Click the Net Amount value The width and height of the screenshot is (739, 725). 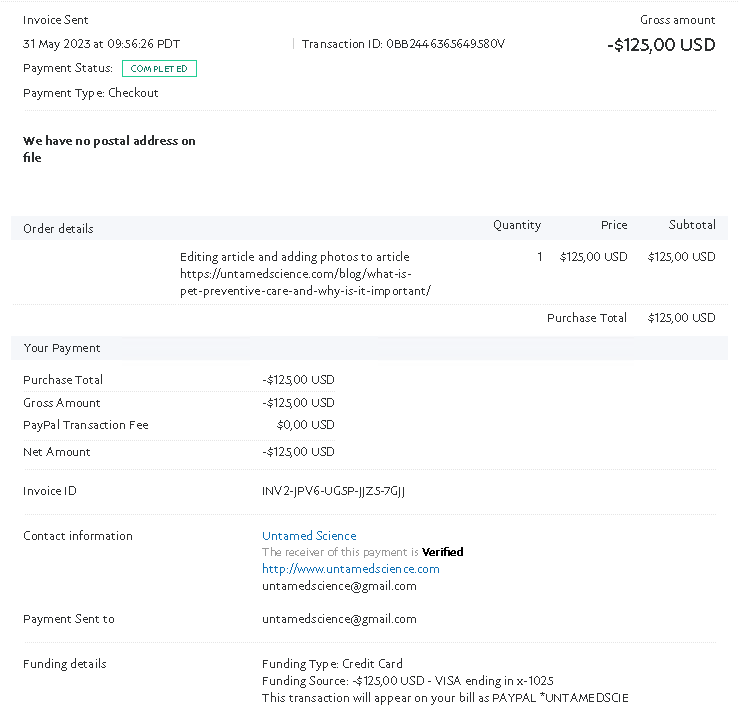pyautogui.click(x=298, y=452)
